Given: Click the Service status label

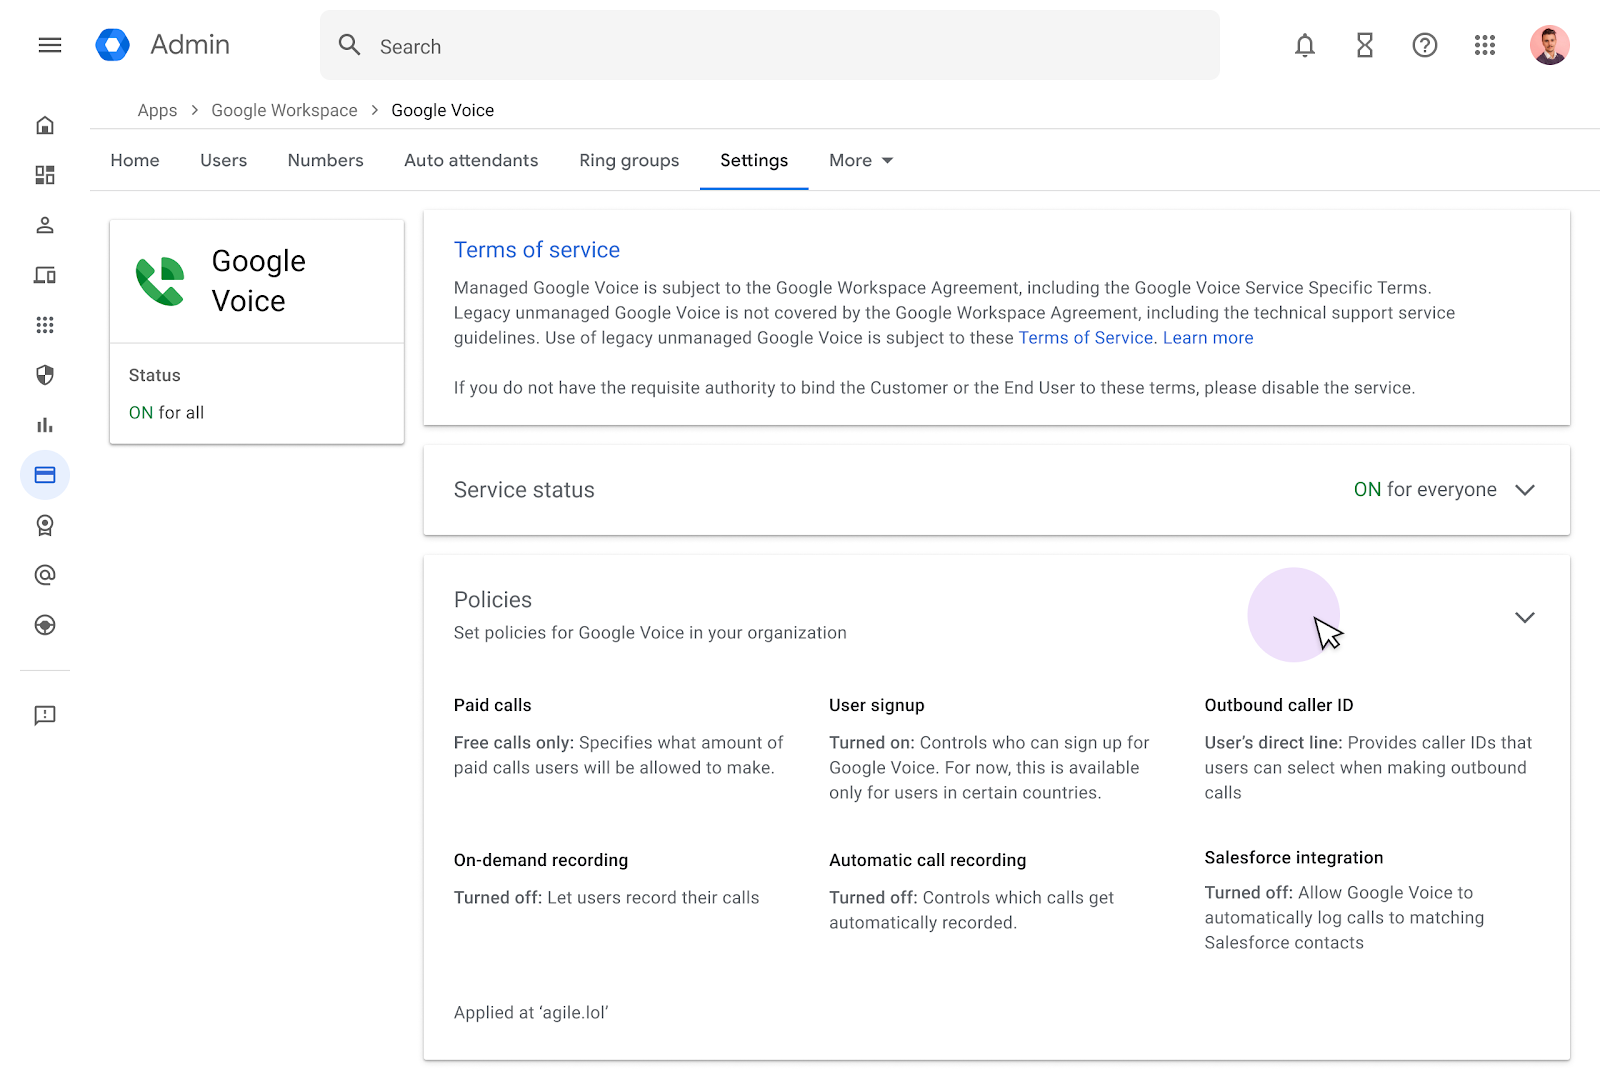Looking at the screenshot, I should tap(524, 490).
